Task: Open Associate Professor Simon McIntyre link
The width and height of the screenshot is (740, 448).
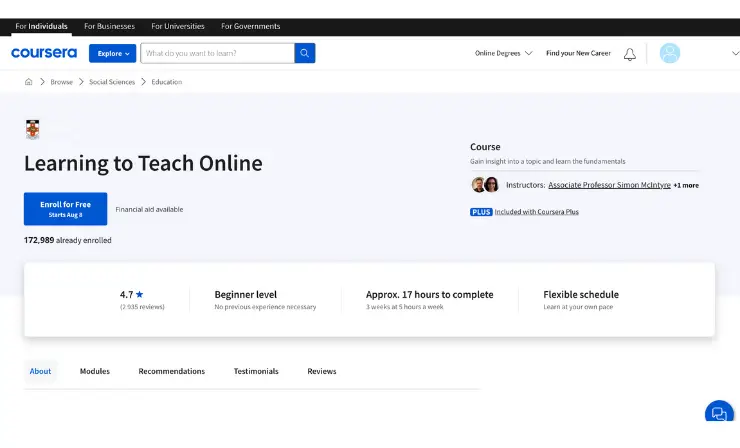Action: click(x=609, y=185)
